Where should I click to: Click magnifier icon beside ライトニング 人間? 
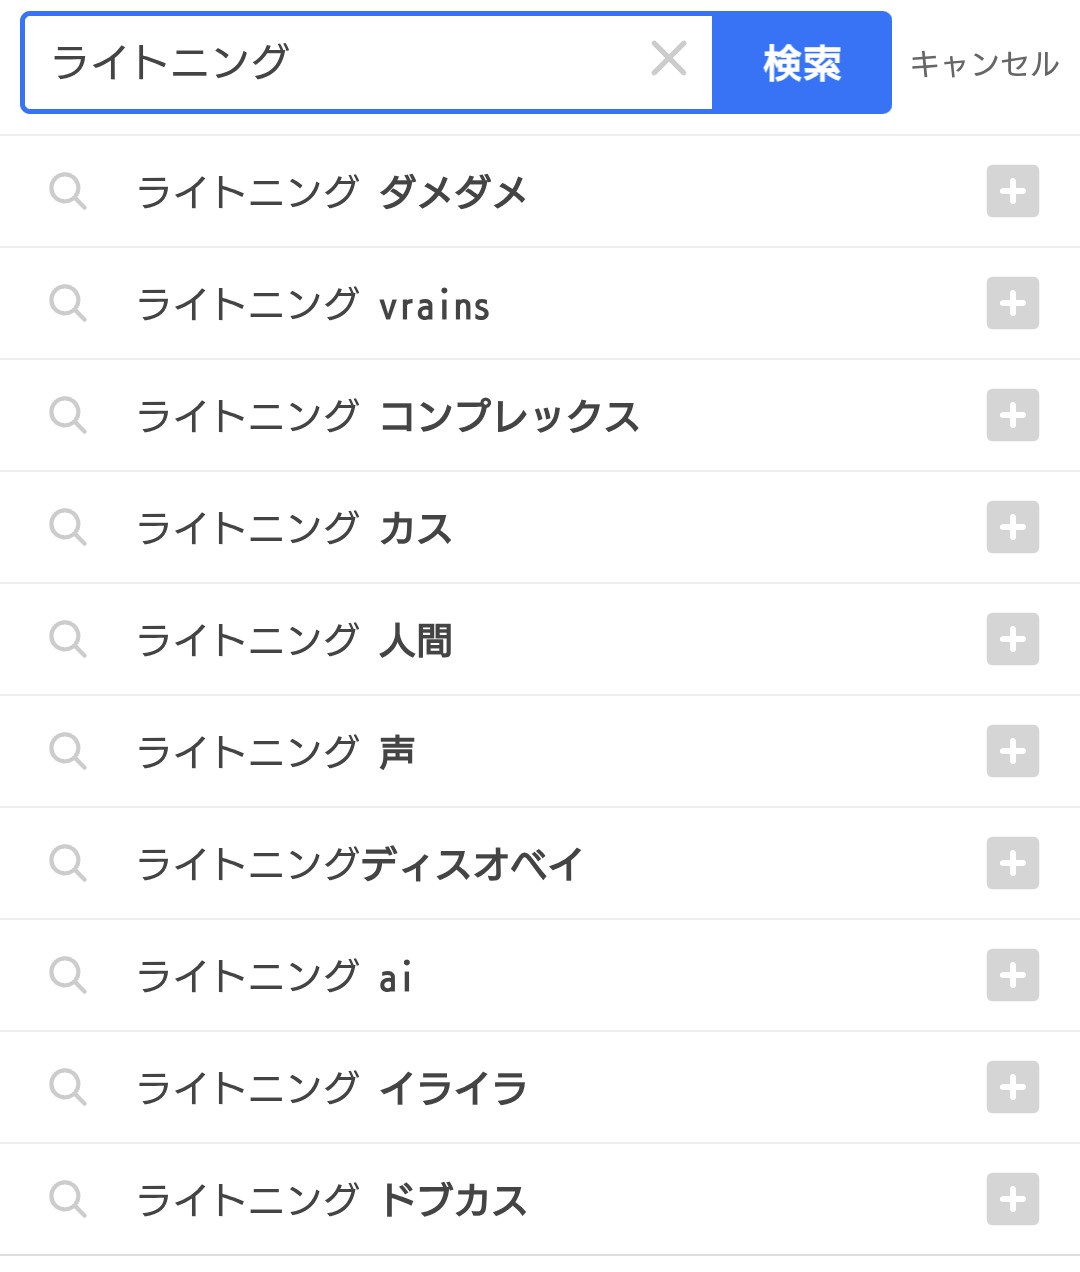click(68, 639)
